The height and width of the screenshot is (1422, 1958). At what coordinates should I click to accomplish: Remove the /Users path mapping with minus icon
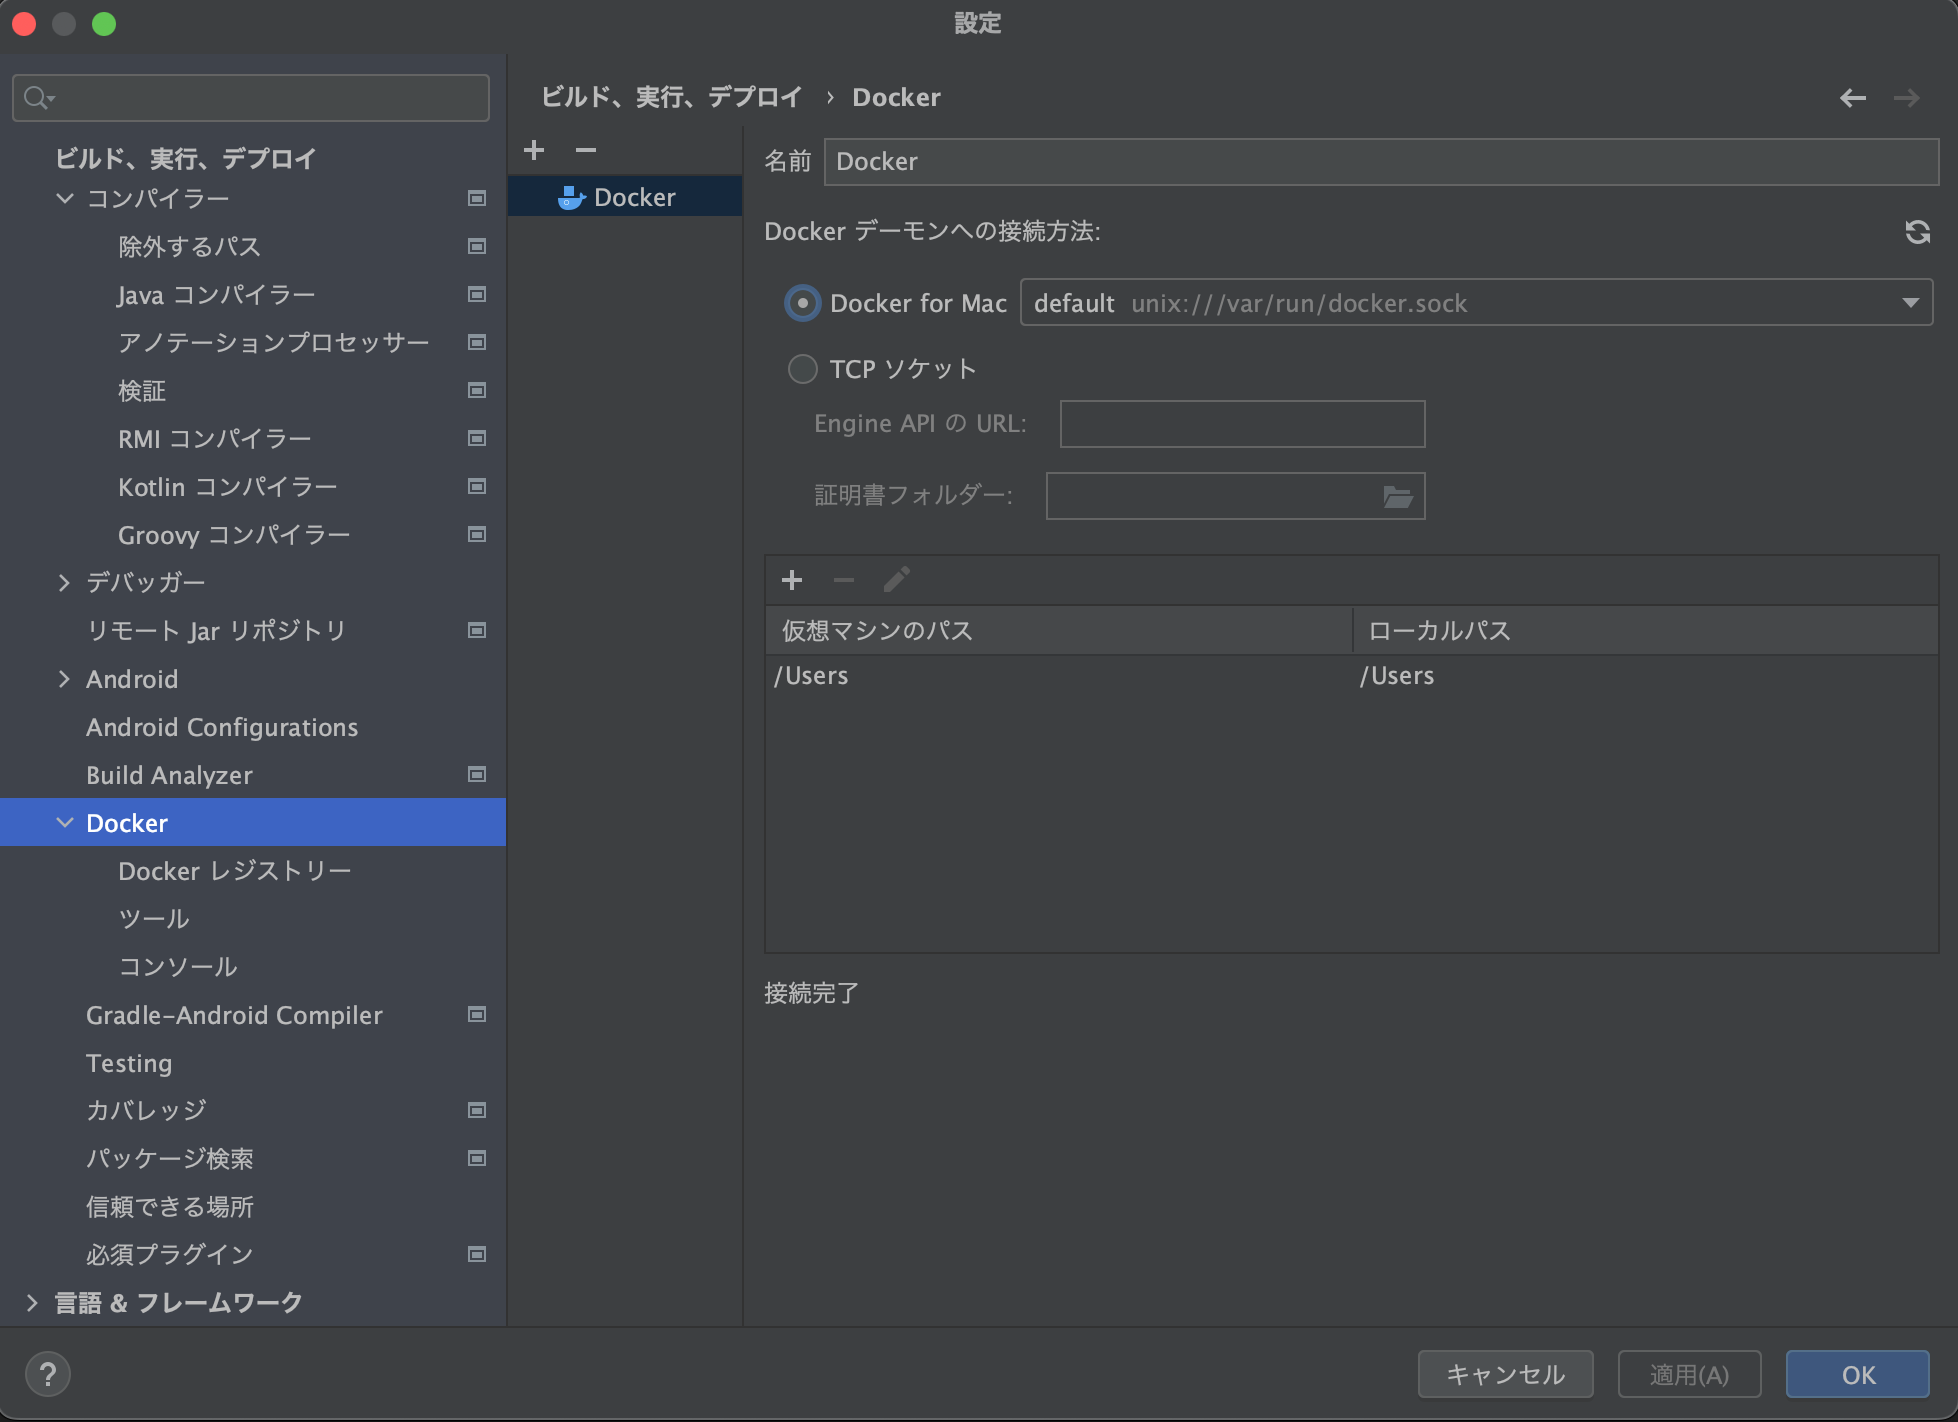tap(843, 580)
